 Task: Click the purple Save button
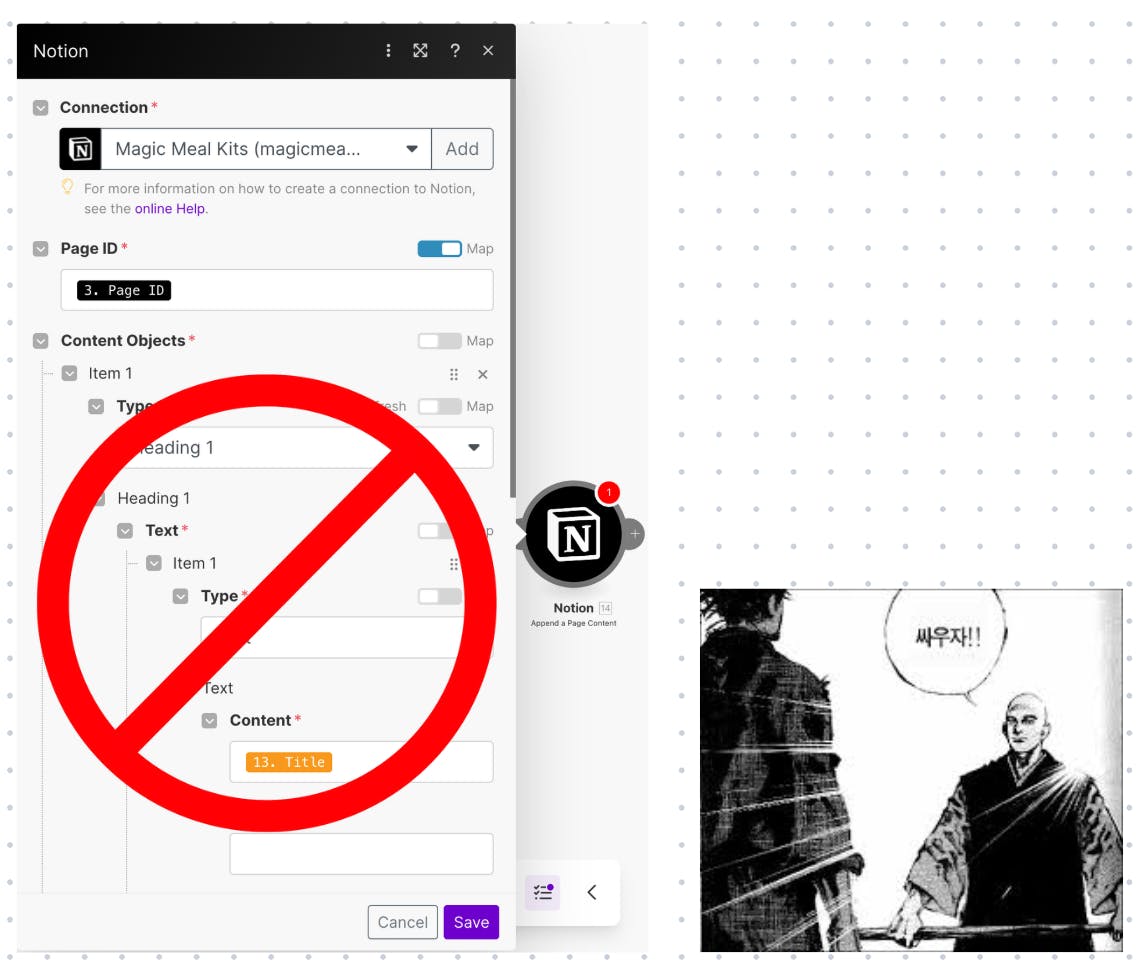click(x=471, y=922)
